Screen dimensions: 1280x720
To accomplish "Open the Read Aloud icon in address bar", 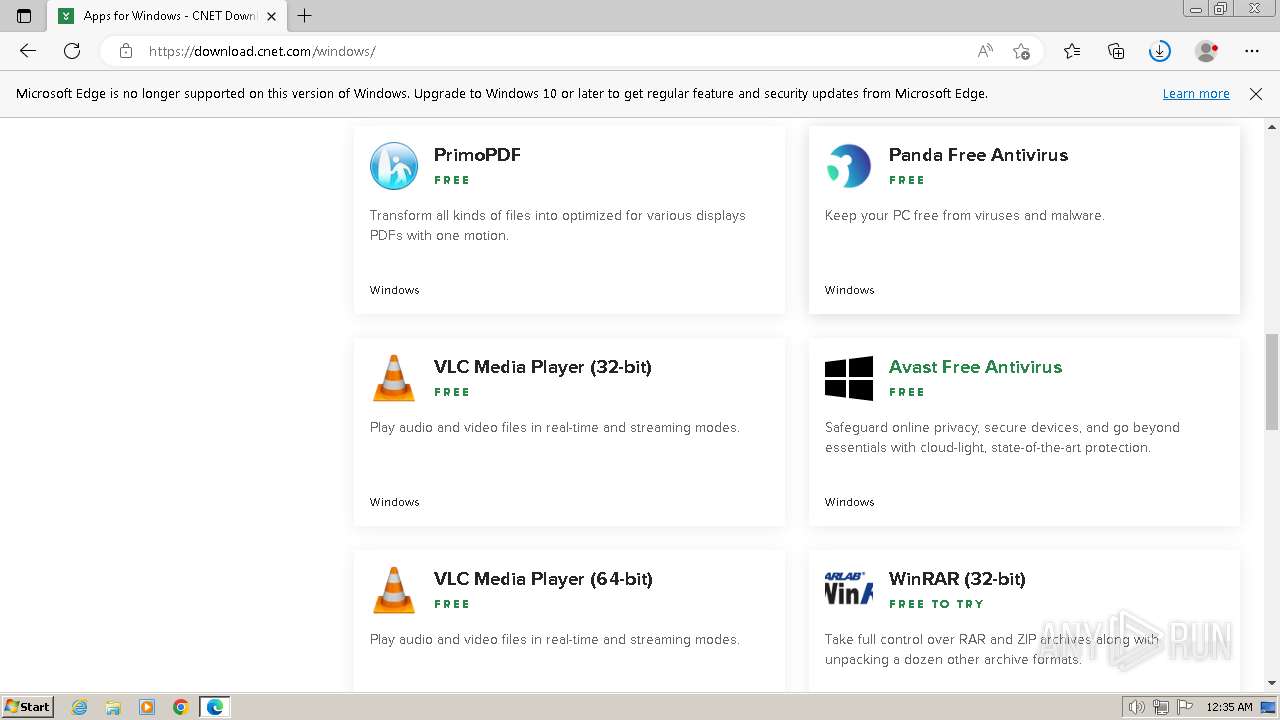I will click(x=985, y=51).
